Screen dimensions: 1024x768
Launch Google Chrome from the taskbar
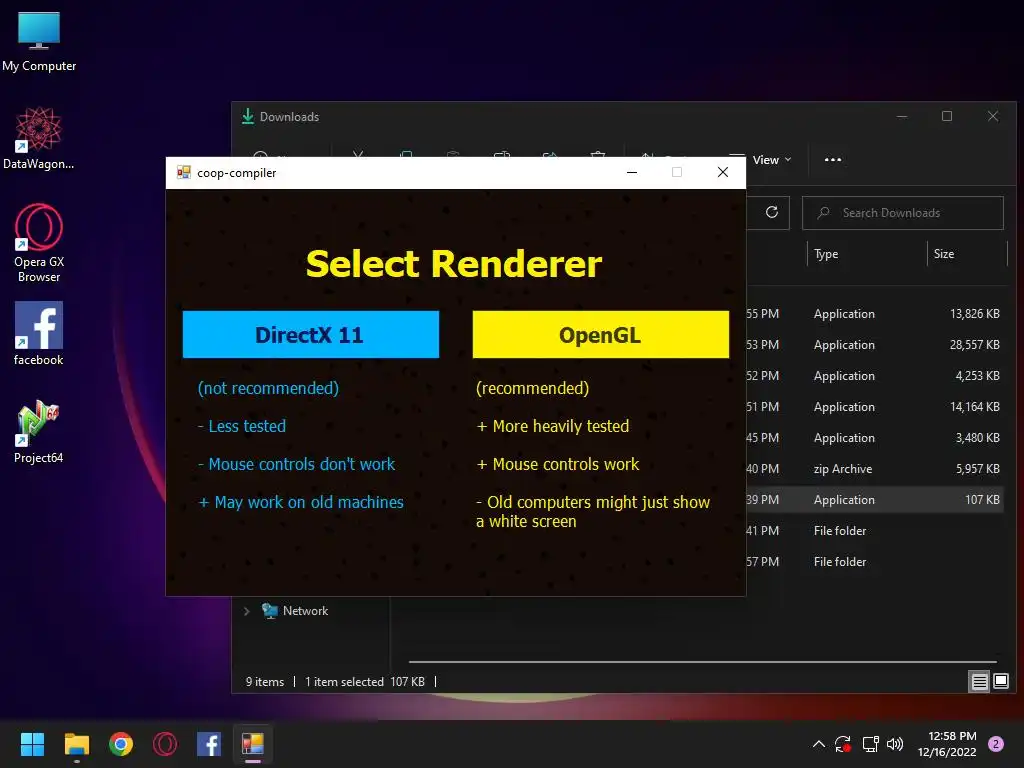(121, 744)
